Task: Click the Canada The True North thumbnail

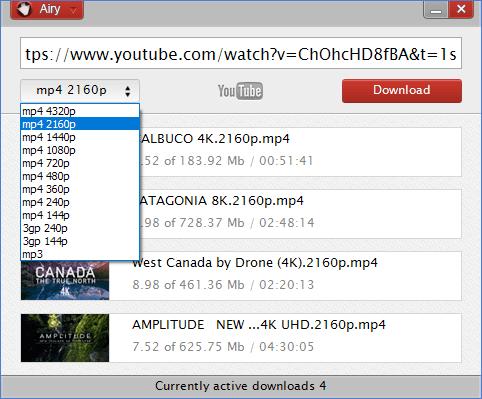Action: tap(65, 280)
